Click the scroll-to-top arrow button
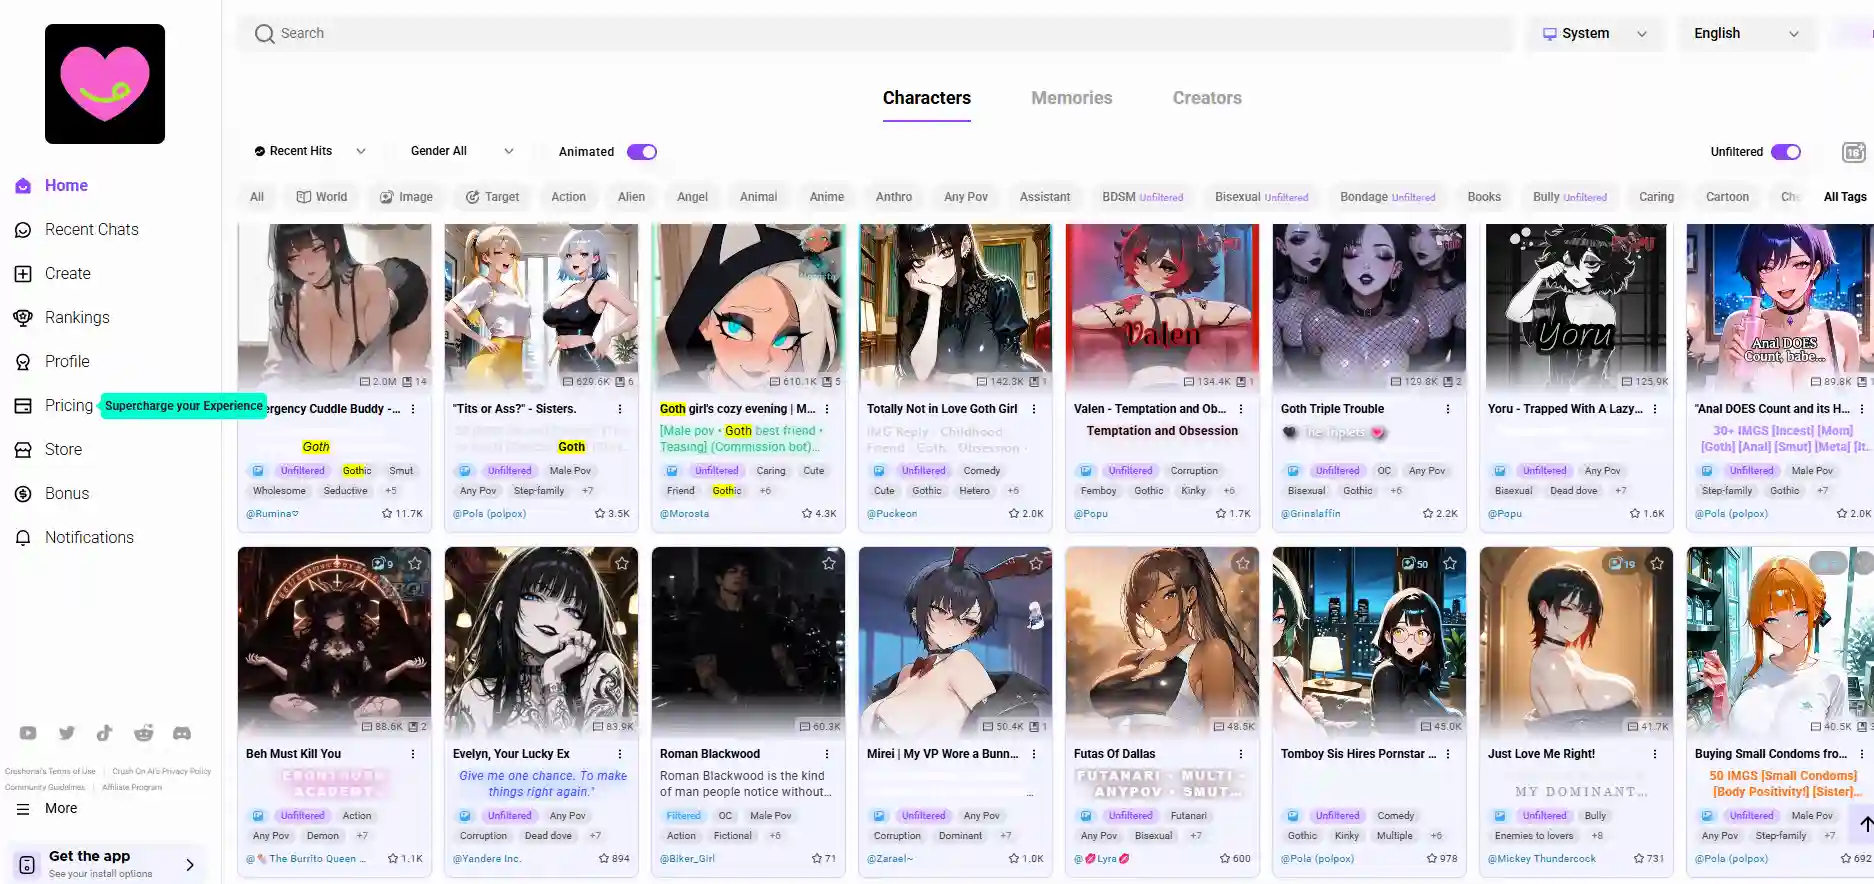 click(1865, 825)
